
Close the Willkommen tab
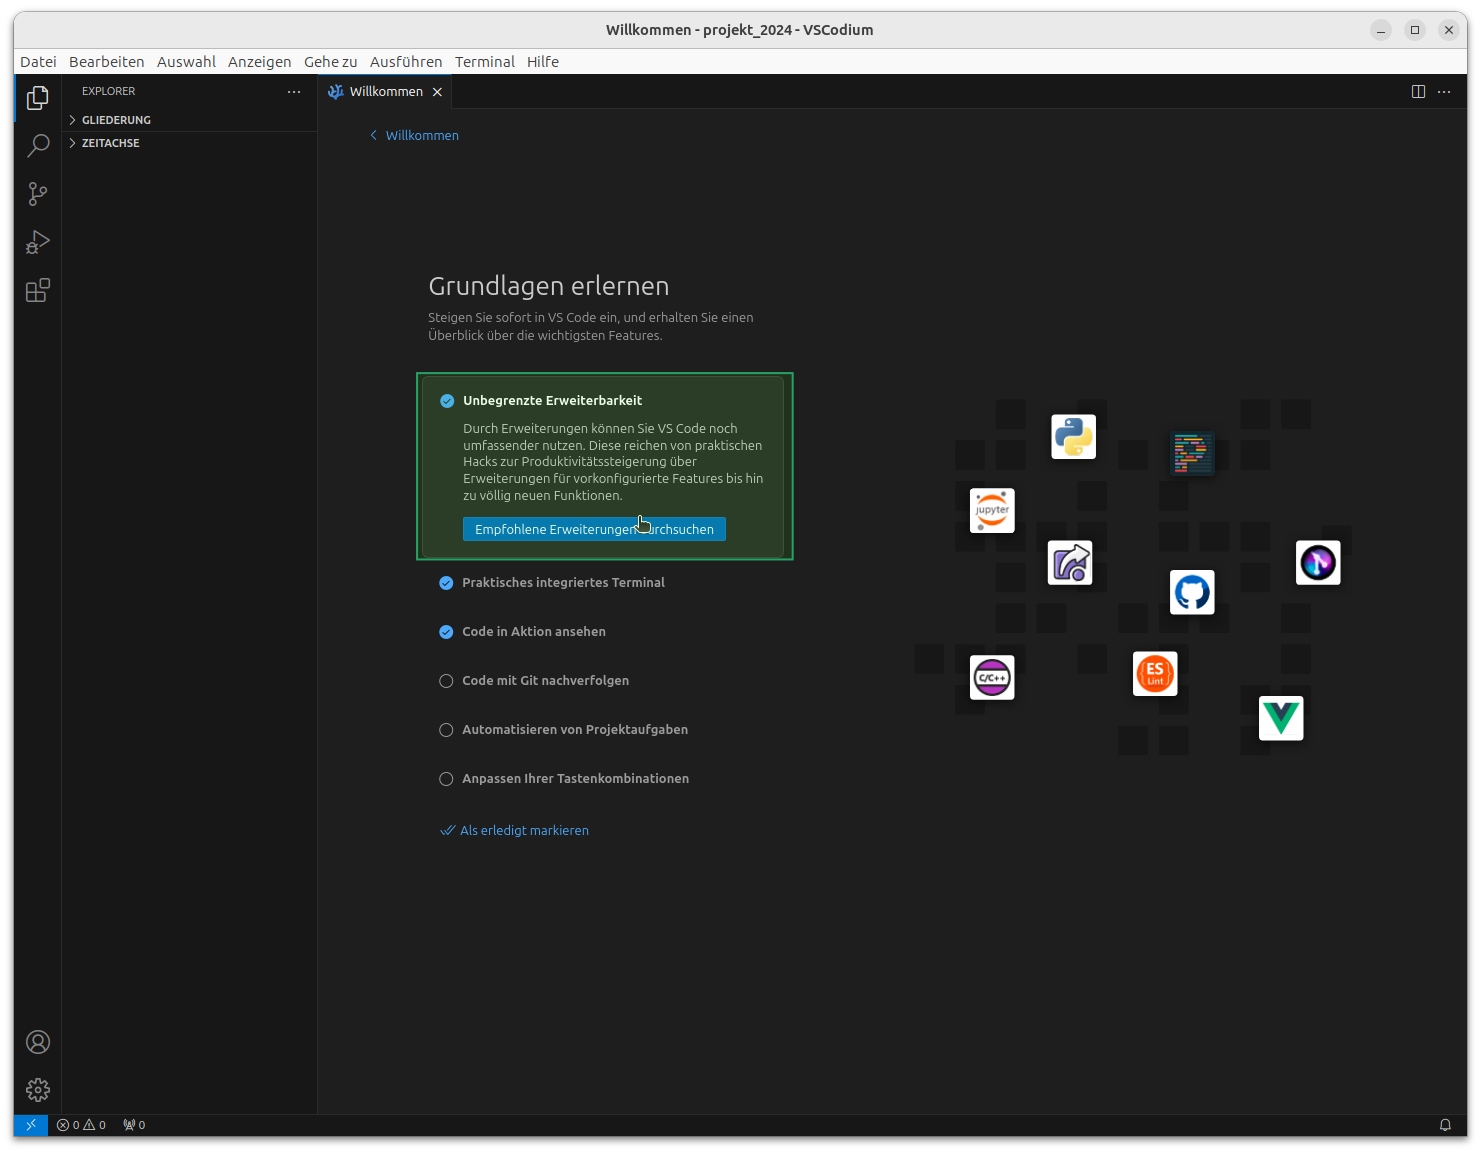pyautogui.click(x=437, y=92)
